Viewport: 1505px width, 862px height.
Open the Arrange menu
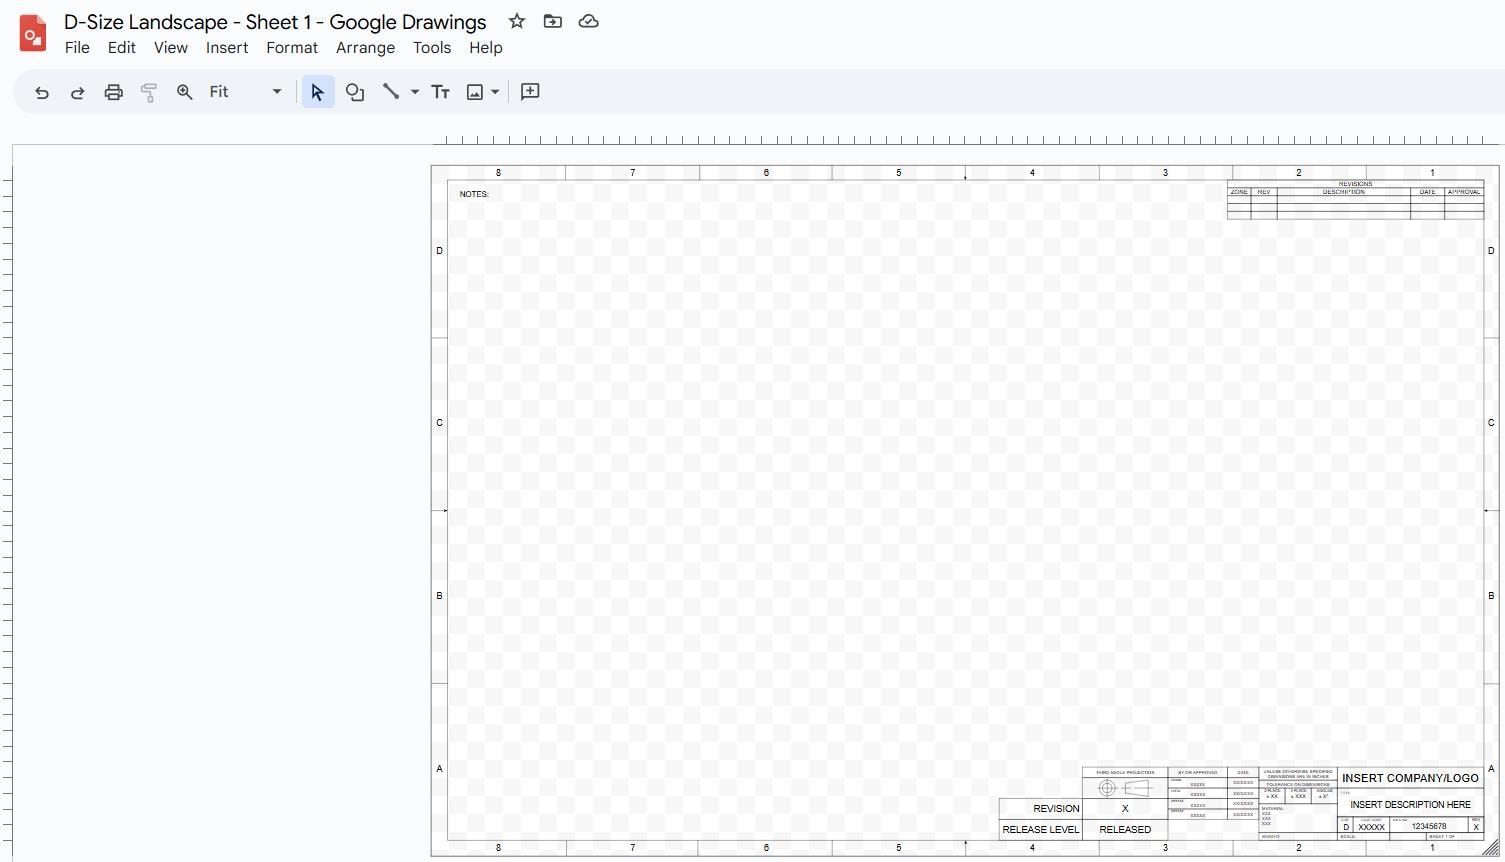(366, 48)
